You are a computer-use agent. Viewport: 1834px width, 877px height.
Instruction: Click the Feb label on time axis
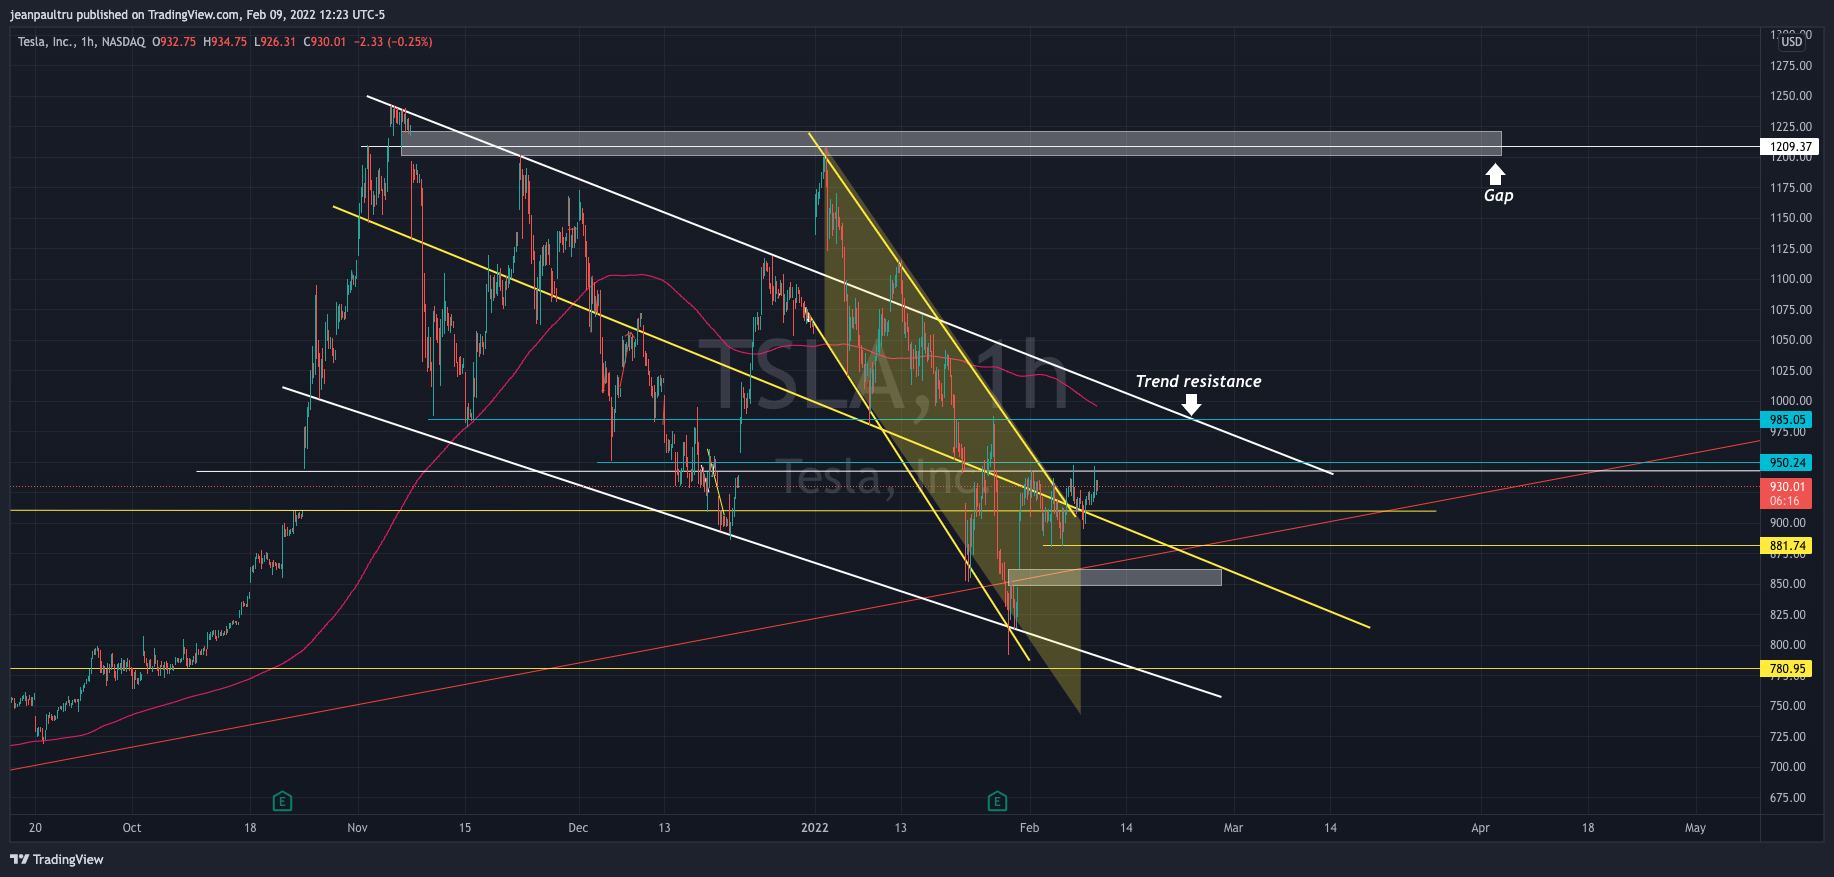pos(1029,828)
